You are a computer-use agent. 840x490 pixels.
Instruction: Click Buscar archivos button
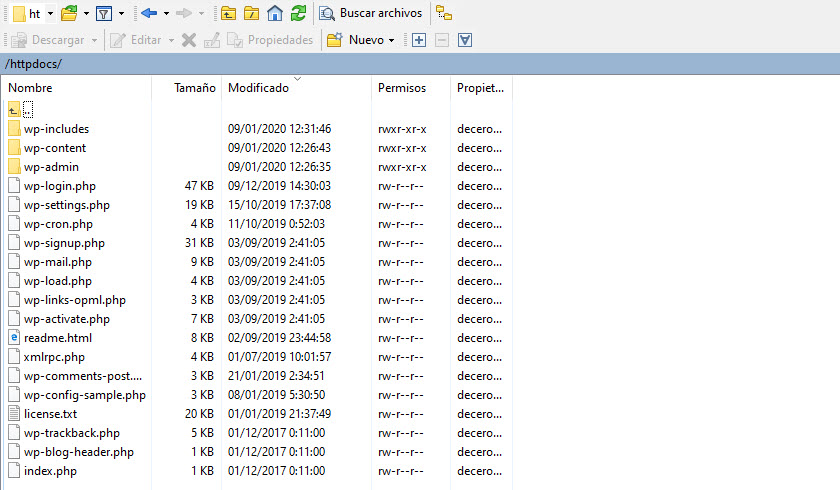tap(371, 13)
